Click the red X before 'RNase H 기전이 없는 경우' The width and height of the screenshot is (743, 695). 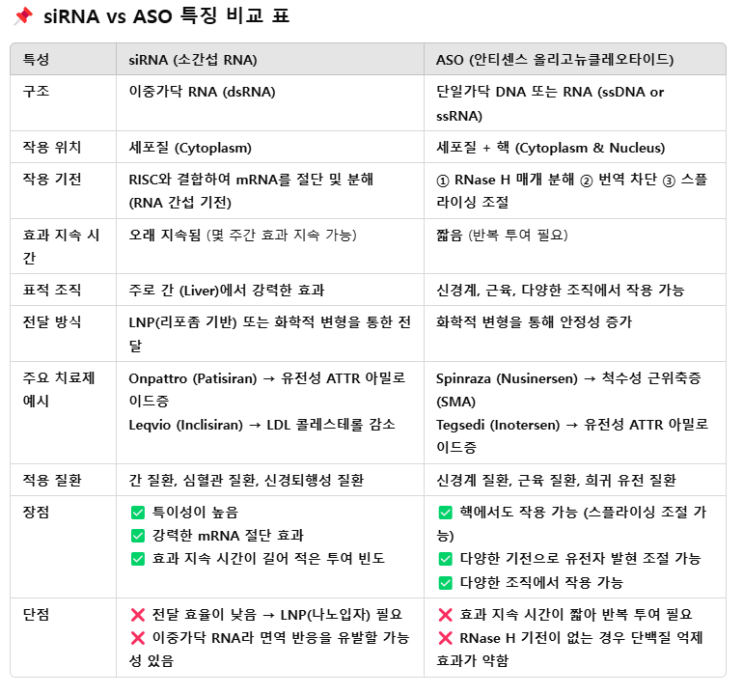pos(446,637)
